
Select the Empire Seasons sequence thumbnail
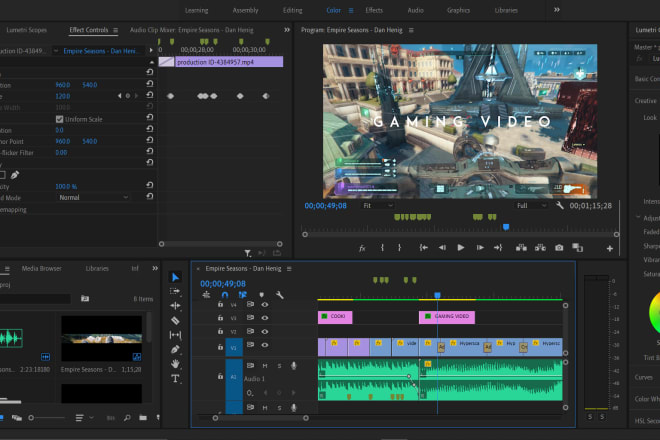coord(101,339)
